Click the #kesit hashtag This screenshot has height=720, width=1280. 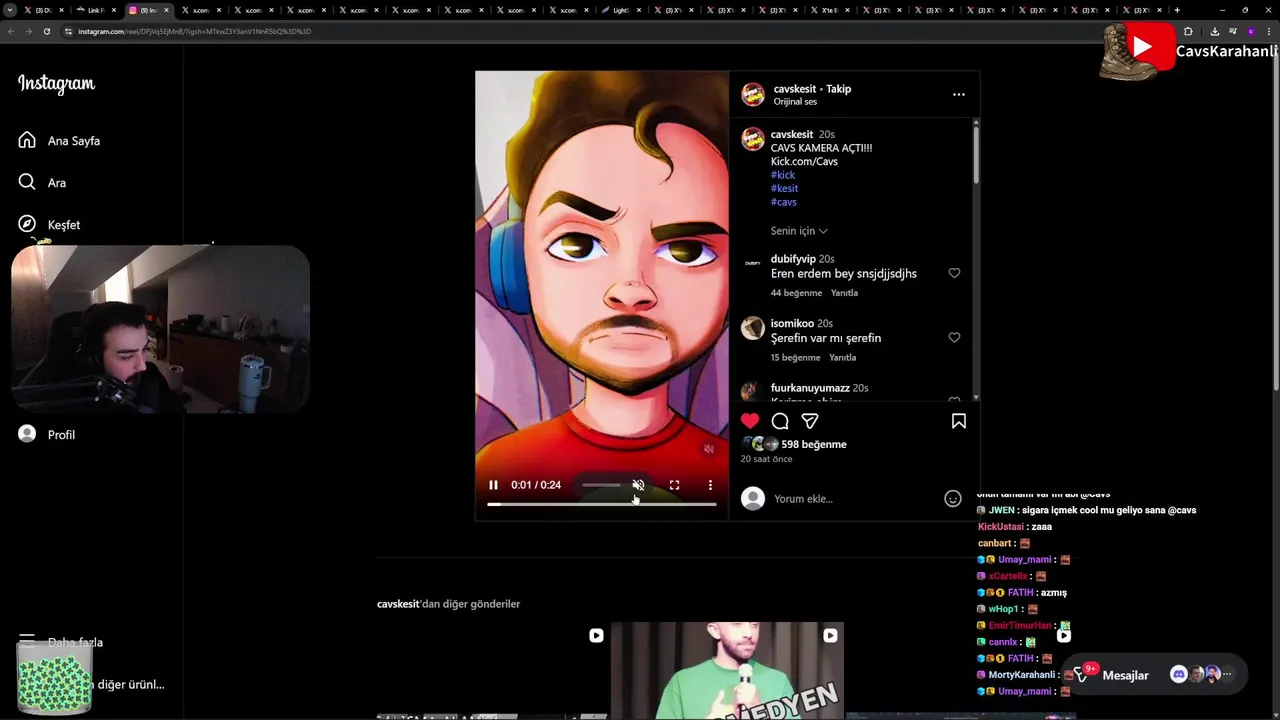[784, 188]
